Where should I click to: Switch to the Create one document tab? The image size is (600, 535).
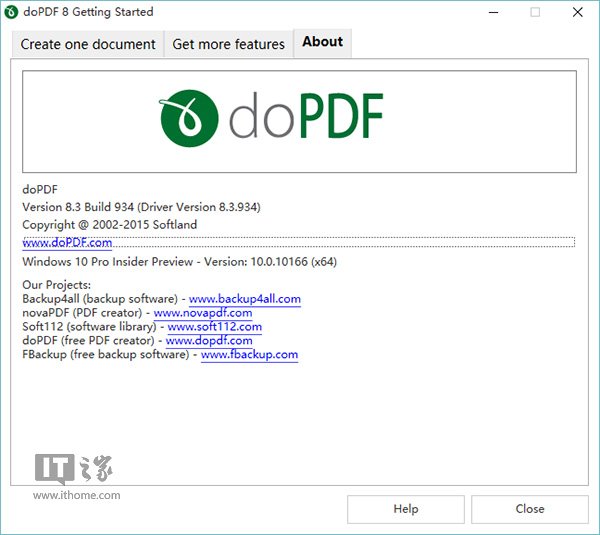click(88, 44)
